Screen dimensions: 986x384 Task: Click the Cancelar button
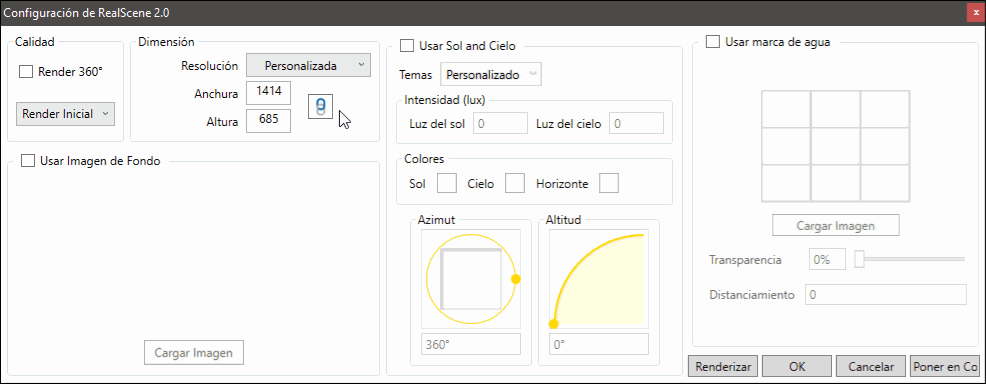click(x=872, y=366)
